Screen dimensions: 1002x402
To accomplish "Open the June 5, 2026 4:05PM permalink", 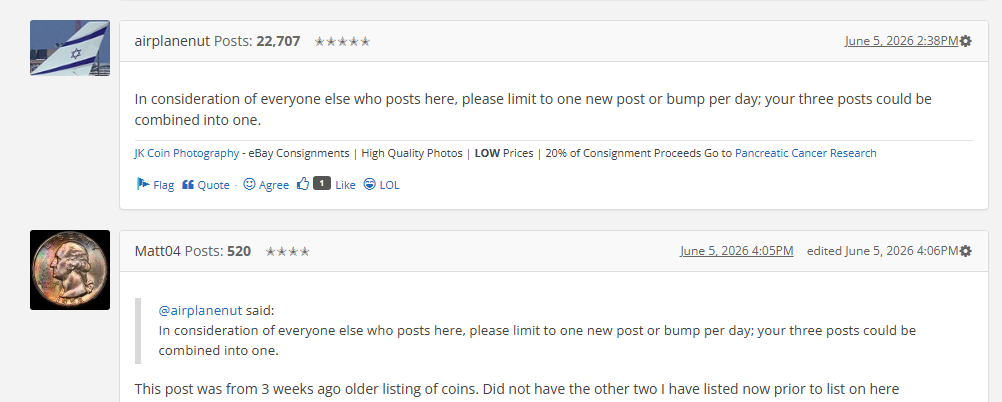I will tap(737, 251).
